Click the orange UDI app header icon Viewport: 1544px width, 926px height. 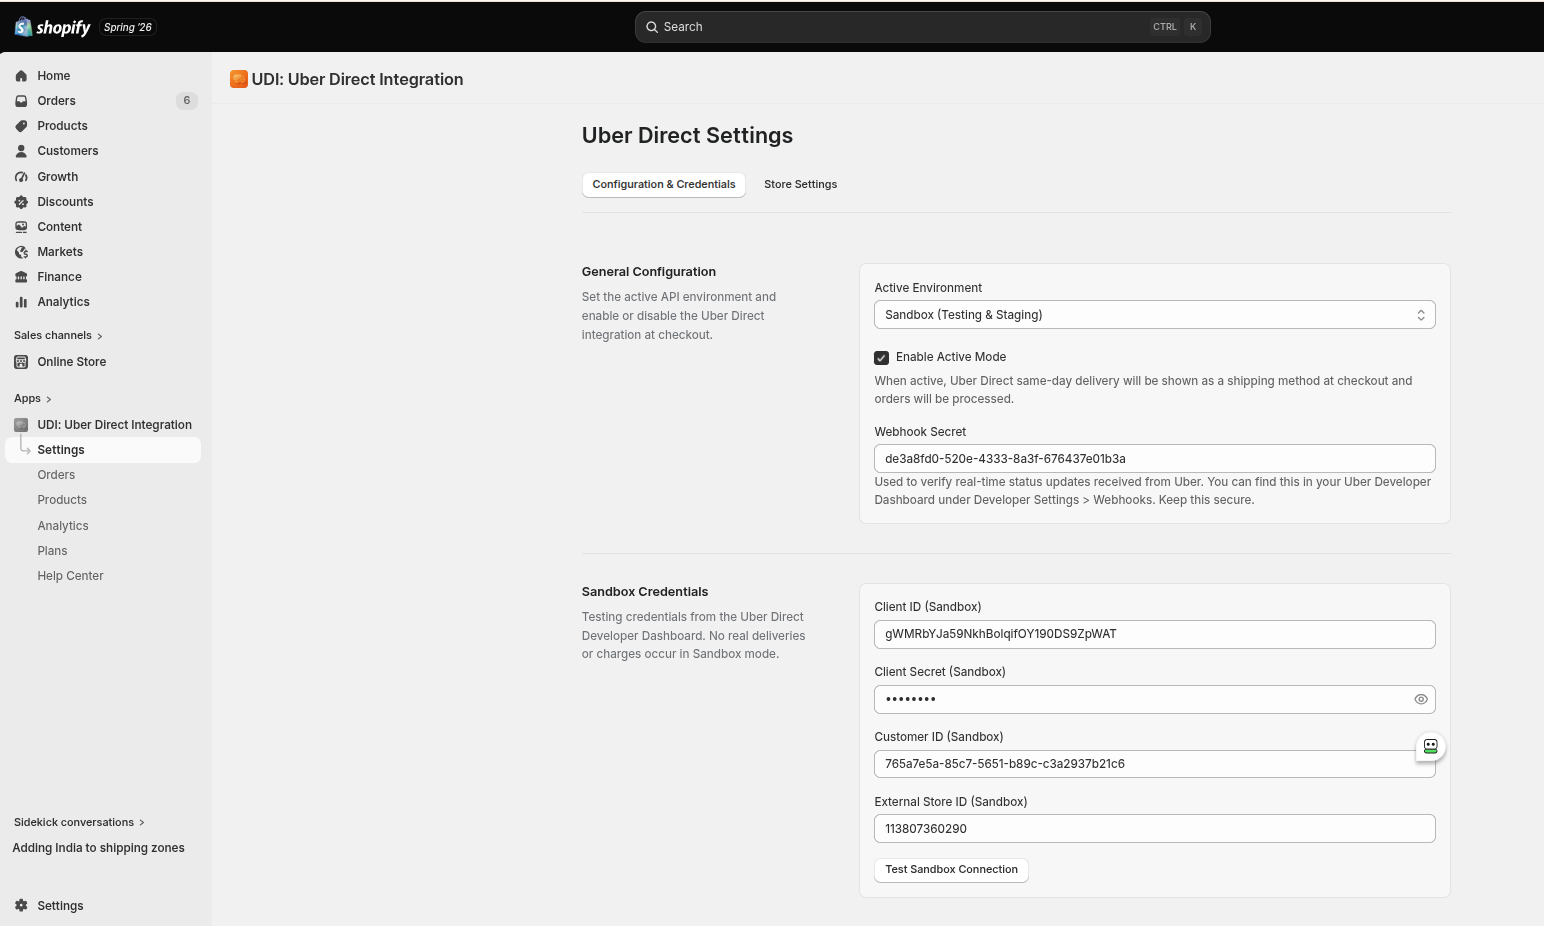click(239, 79)
